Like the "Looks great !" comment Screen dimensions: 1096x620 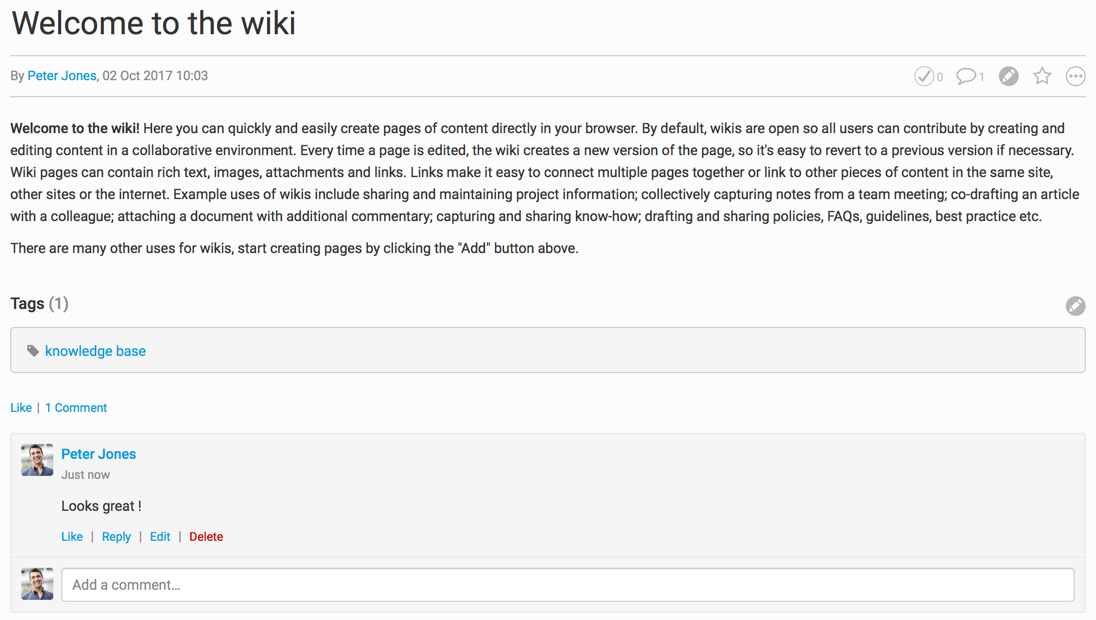[x=72, y=537]
